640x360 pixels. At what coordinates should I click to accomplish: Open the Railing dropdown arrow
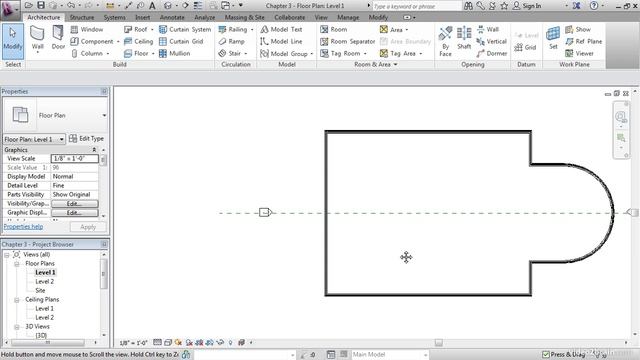(x=252, y=30)
